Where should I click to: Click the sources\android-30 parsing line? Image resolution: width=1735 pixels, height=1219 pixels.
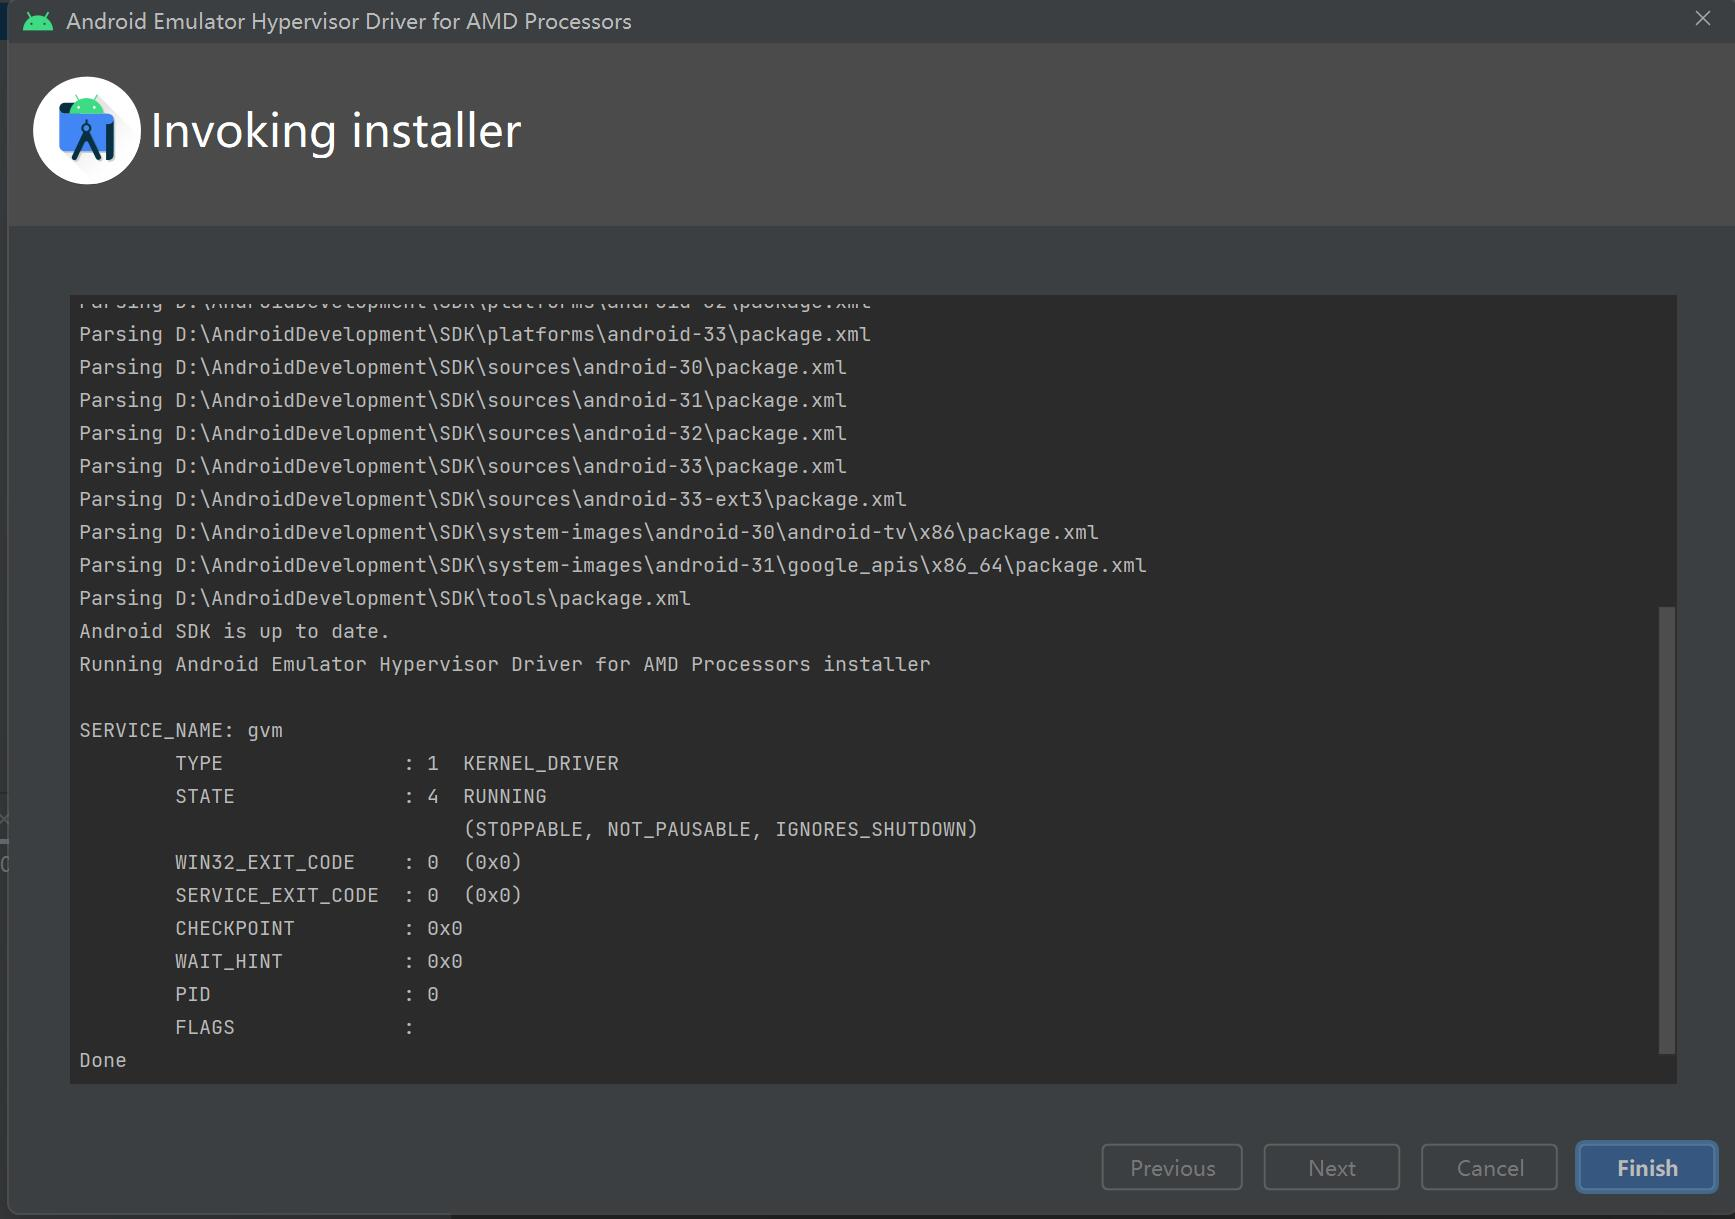tap(463, 367)
